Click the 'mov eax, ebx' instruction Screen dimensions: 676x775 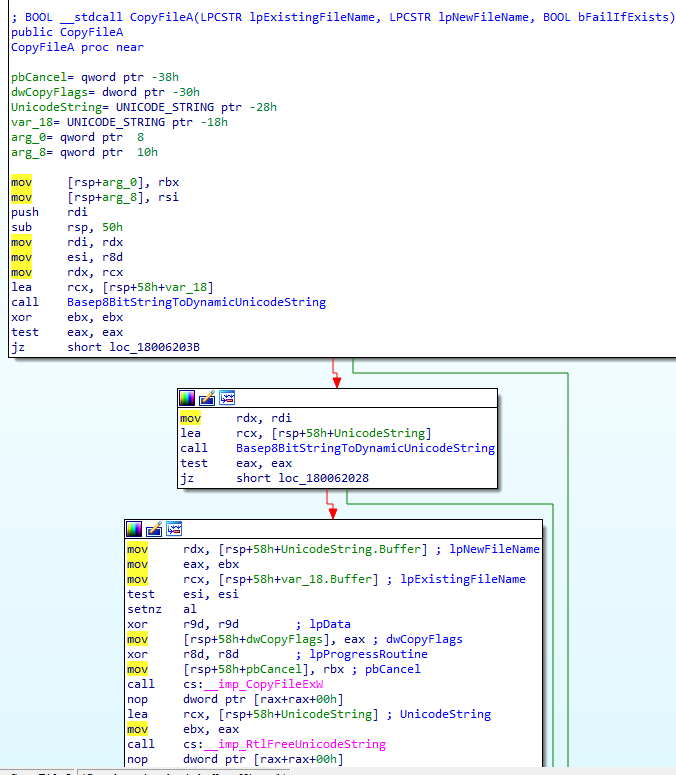183,564
